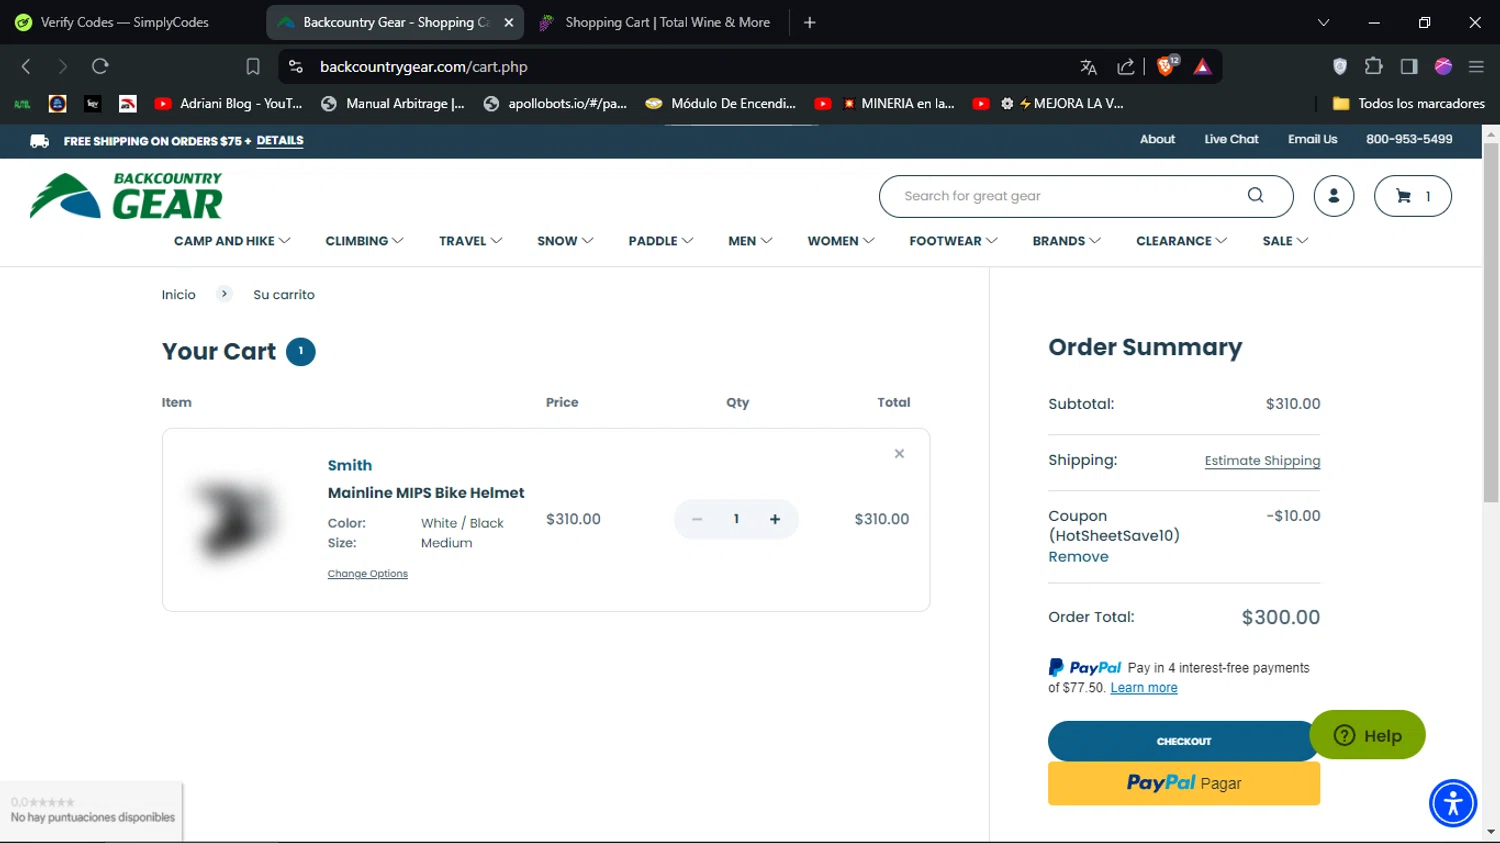Image resolution: width=1500 pixels, height=843 pixels.
Task: Click the Estimate Shipping link
Action: [x=1262, y=461]
